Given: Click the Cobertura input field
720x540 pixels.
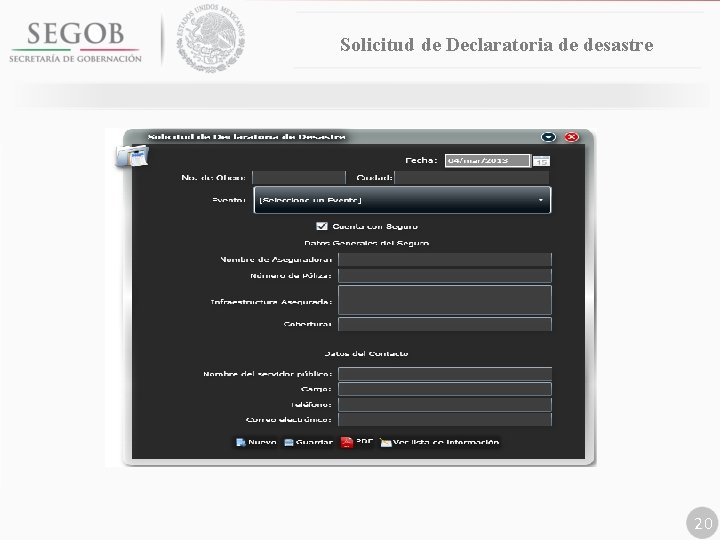Looking at the screenshot, I should click(x=445, y=324).
